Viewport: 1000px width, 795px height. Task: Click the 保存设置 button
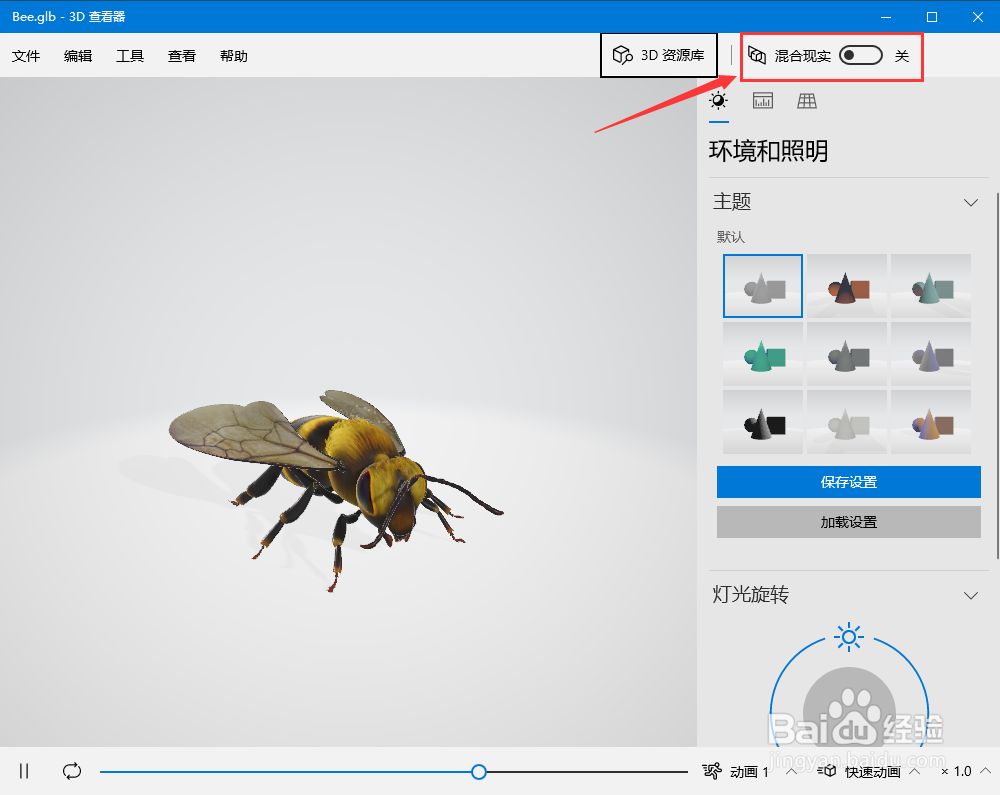849,482
